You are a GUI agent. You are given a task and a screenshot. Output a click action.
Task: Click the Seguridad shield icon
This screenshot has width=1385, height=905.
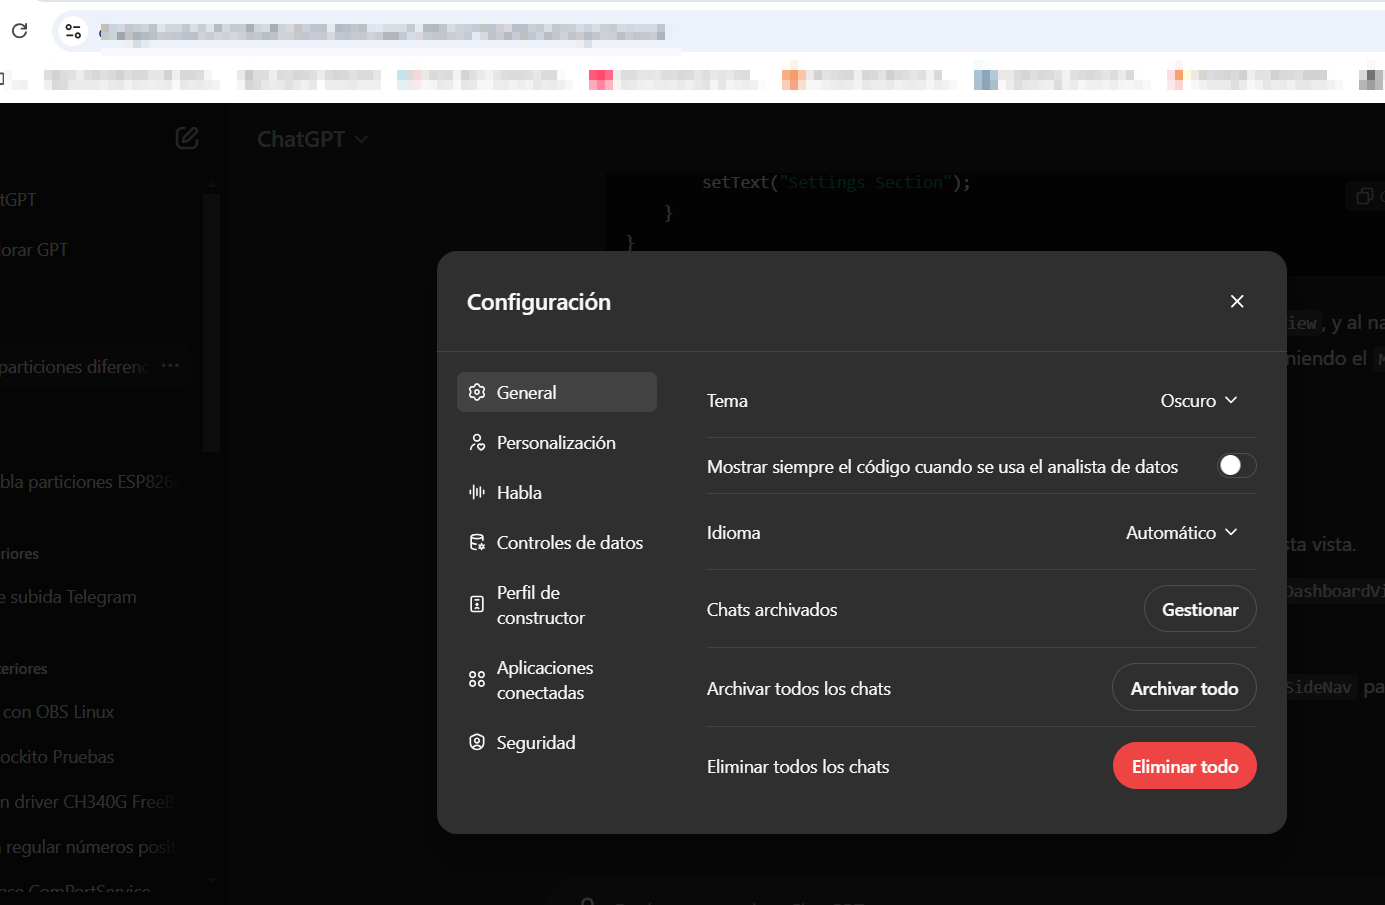pyautogui.click(x=477, y=742)
